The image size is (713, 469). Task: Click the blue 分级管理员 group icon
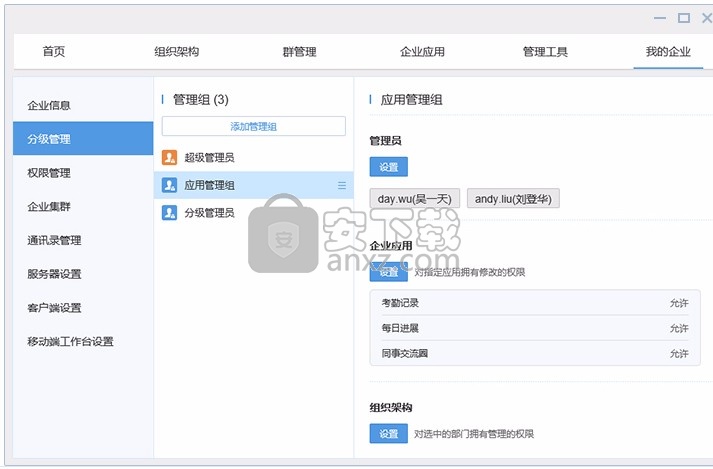click(x=170, y=212)
